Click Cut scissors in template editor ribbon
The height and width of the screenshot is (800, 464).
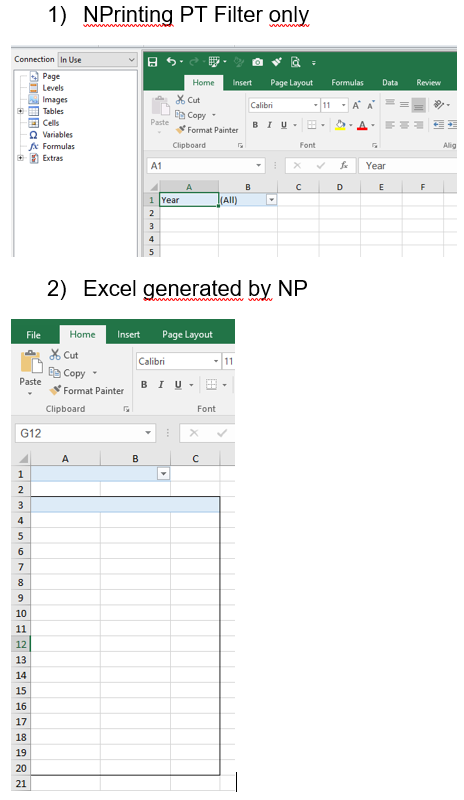pos(188,100)
